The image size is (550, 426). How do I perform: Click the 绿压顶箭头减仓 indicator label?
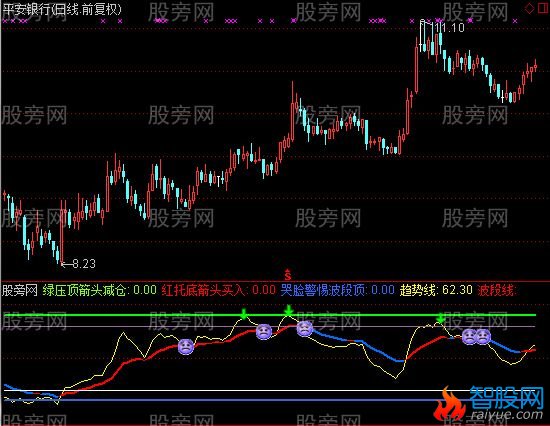(84, 290)
